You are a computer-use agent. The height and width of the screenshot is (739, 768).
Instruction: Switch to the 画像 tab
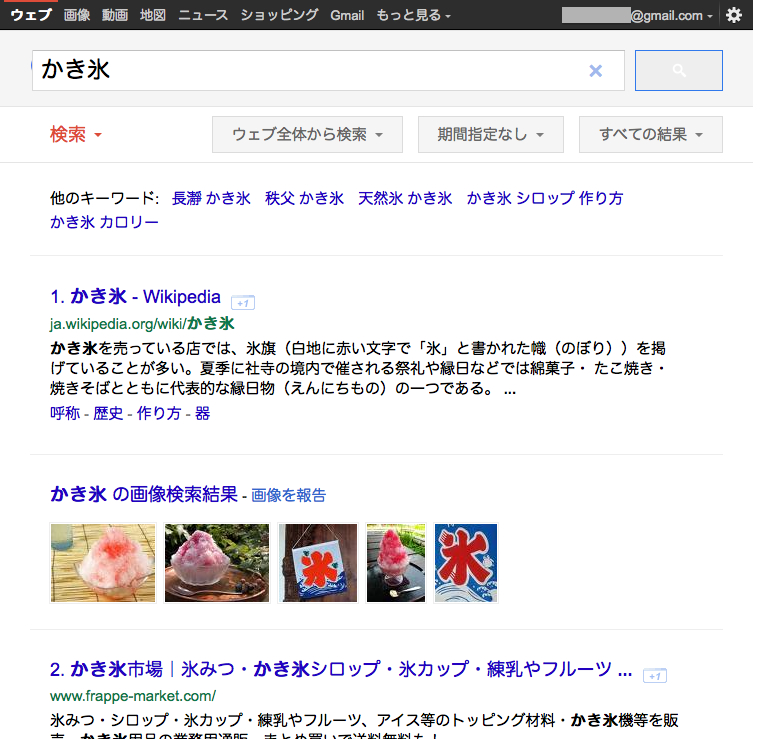(77, 15)
